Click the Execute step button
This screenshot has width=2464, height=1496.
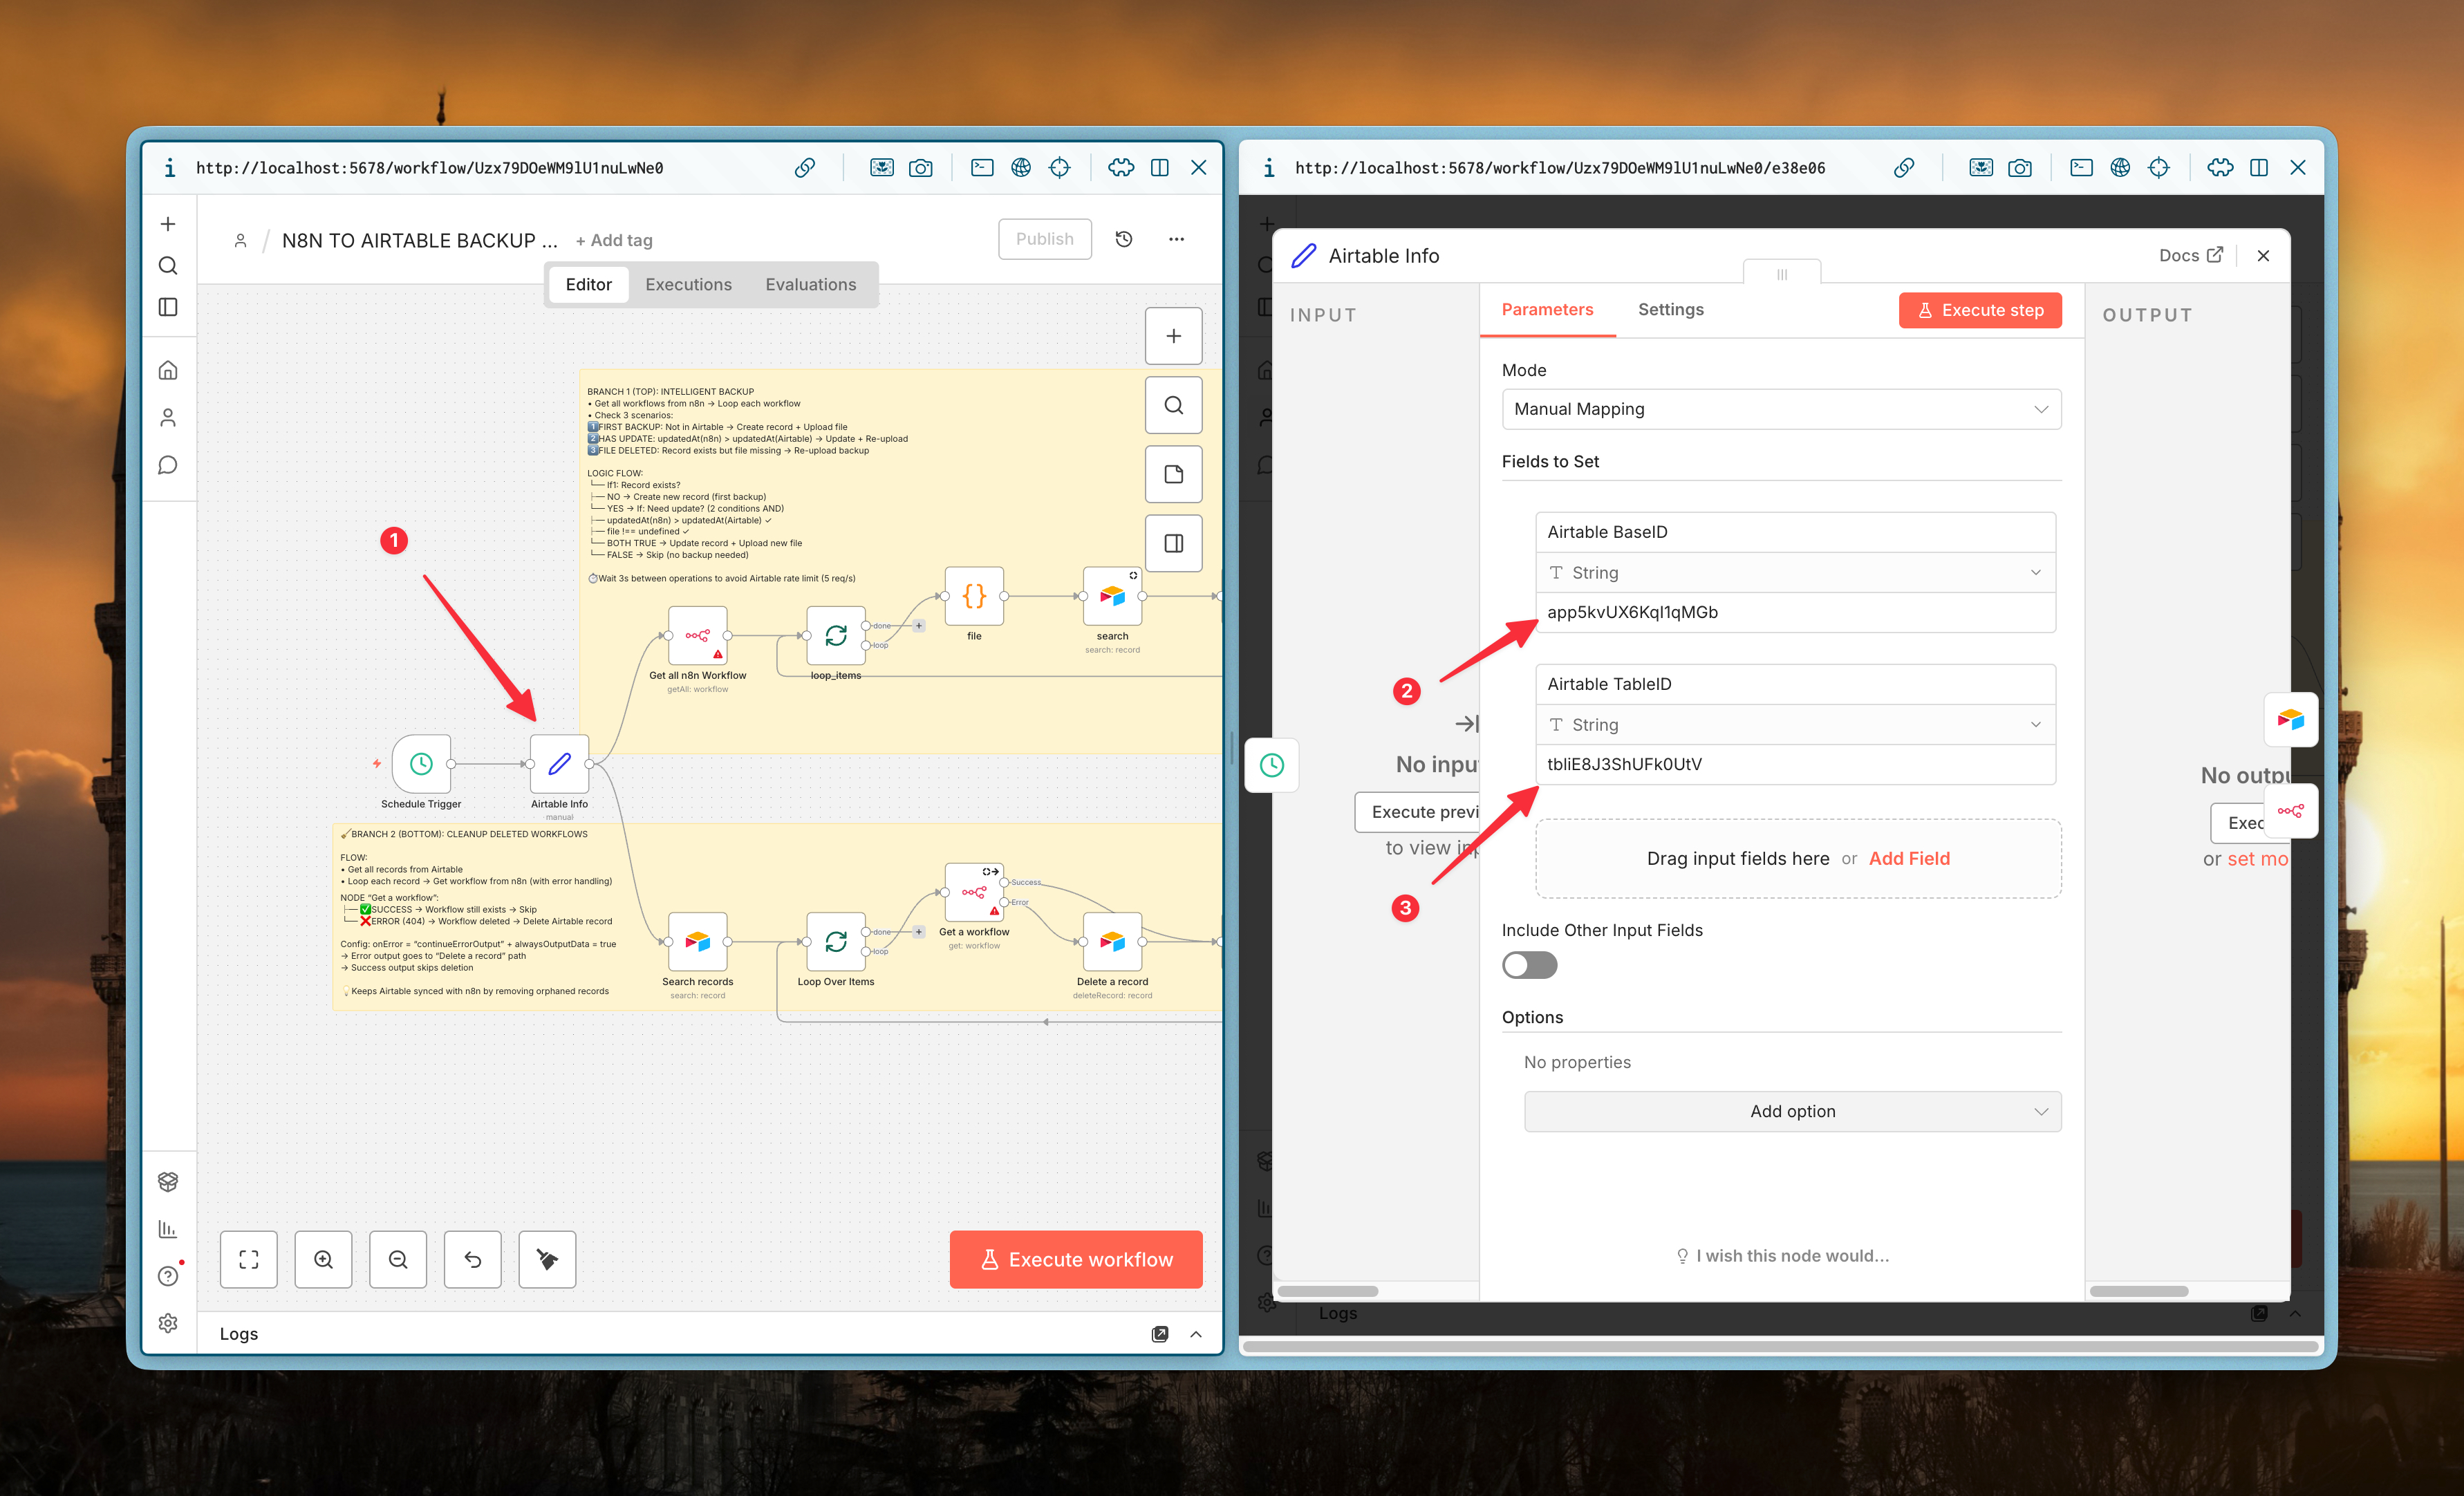[x=1980, y=310]
